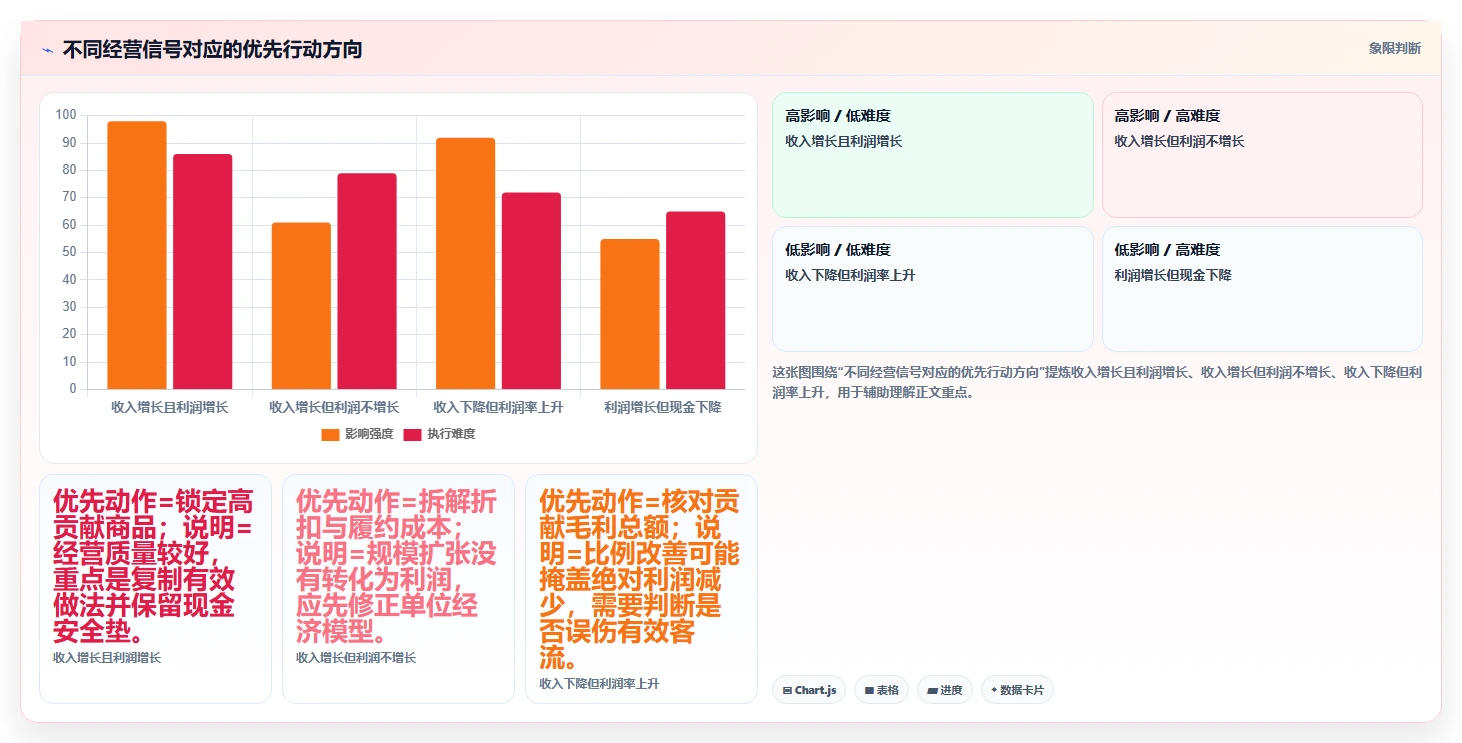
Task: Select the 低影响 / 低难度 quadrant card
Action: [x=932, y=289]
